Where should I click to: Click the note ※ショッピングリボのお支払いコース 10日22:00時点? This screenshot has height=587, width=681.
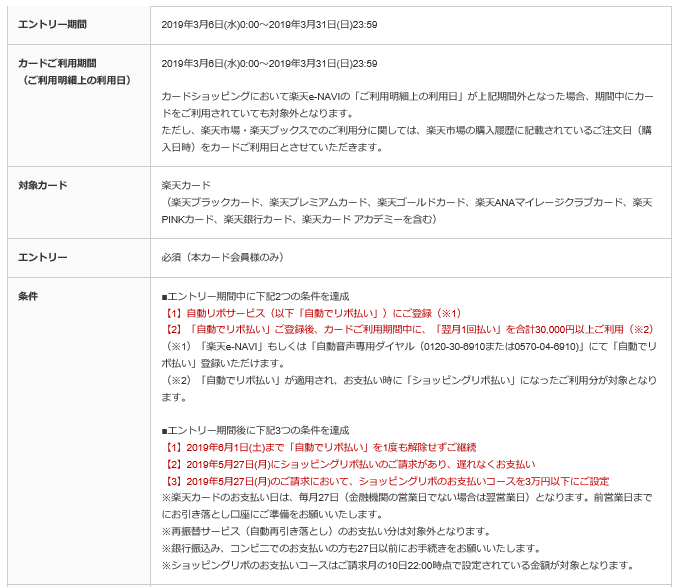[x=398, y=565]
